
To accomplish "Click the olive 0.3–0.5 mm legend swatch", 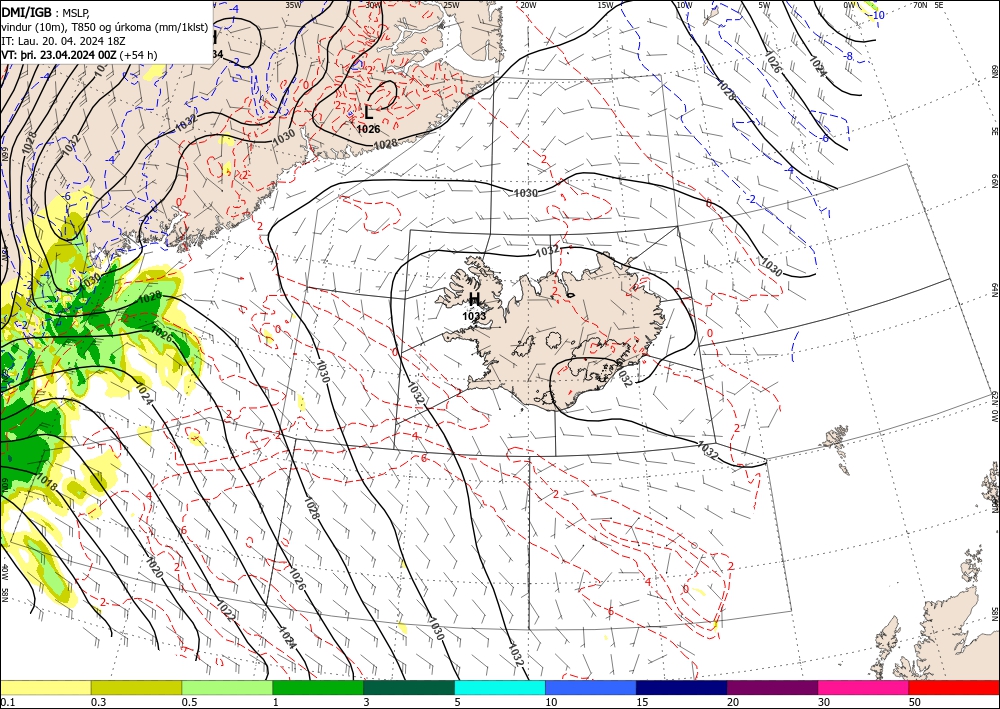I will [136, 687].
